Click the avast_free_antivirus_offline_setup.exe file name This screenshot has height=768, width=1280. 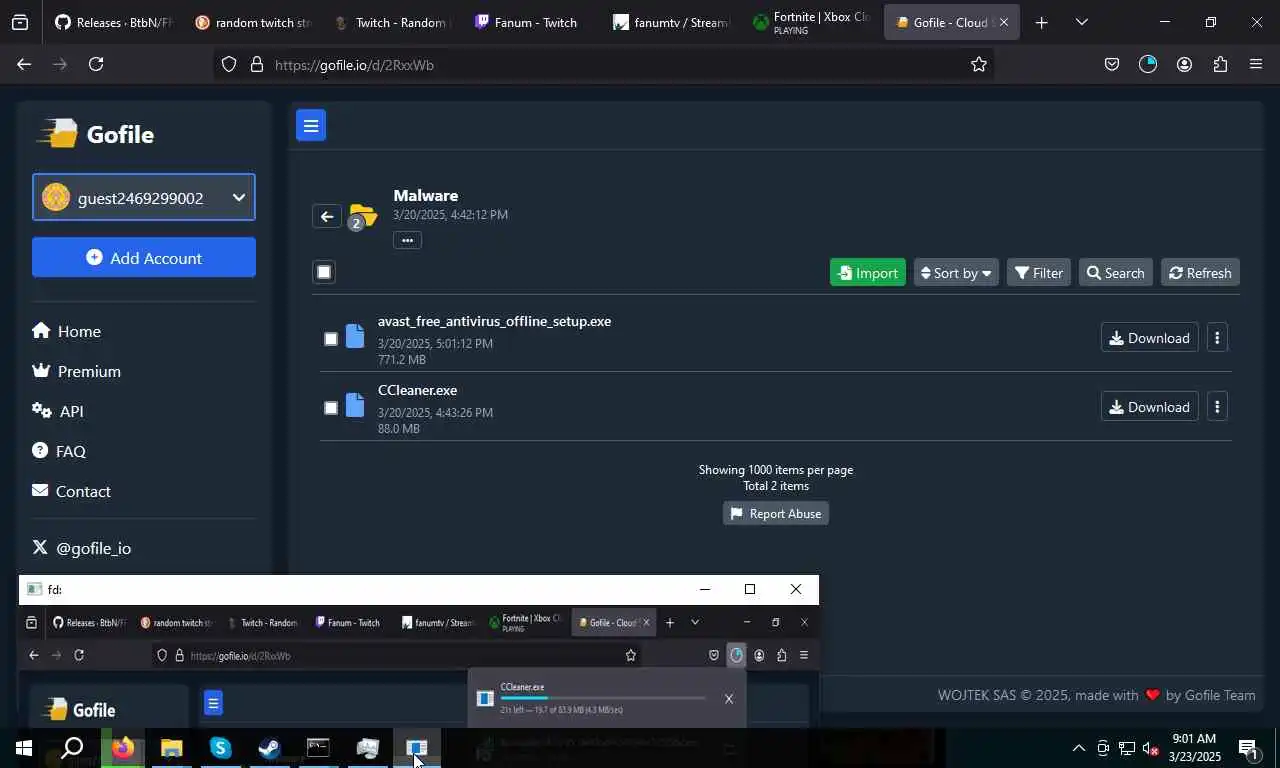coord(494,321)
